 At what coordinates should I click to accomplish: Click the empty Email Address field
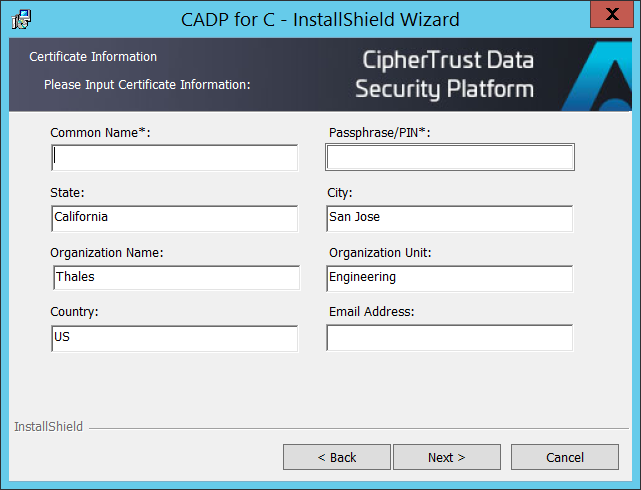pyautogui.click(x=450, y=339)
